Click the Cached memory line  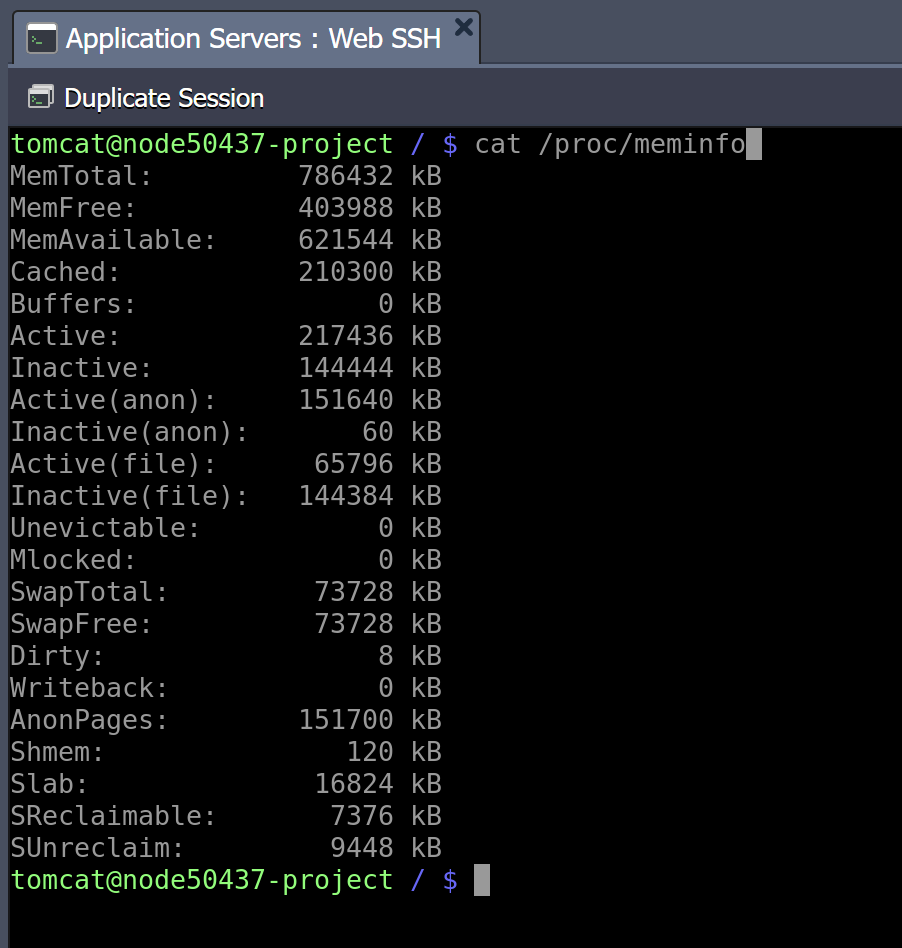226,272
